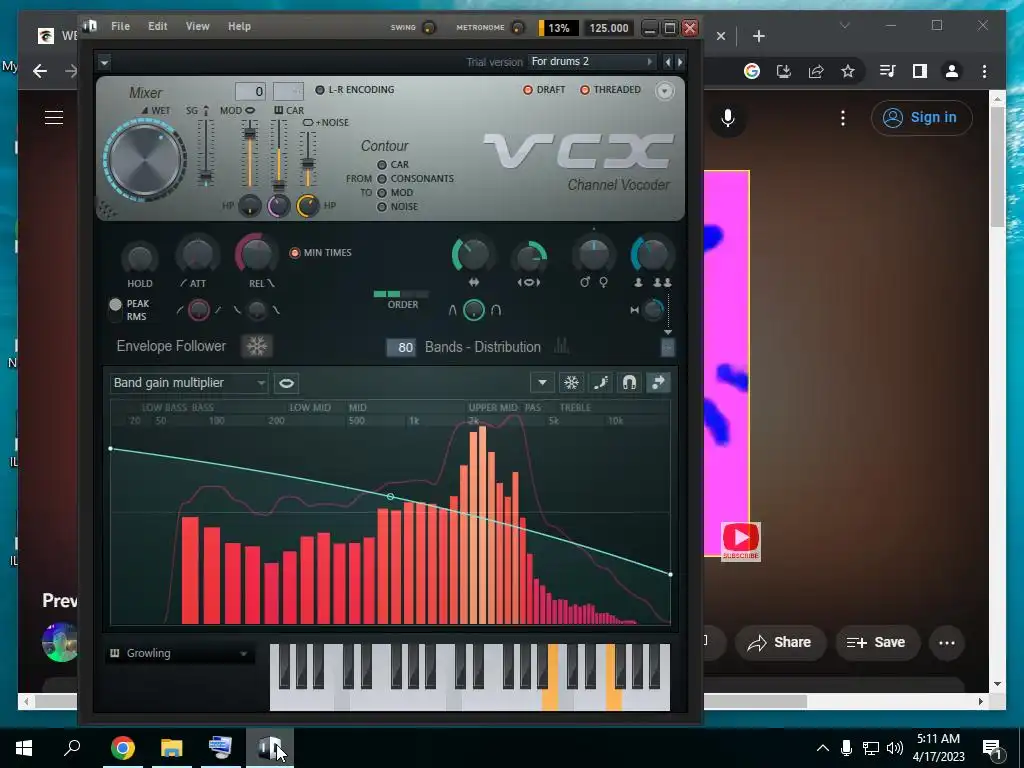Open Chrome three-dot menu
The height and width of the screenshot is (768, 1024).
(984, 71)
